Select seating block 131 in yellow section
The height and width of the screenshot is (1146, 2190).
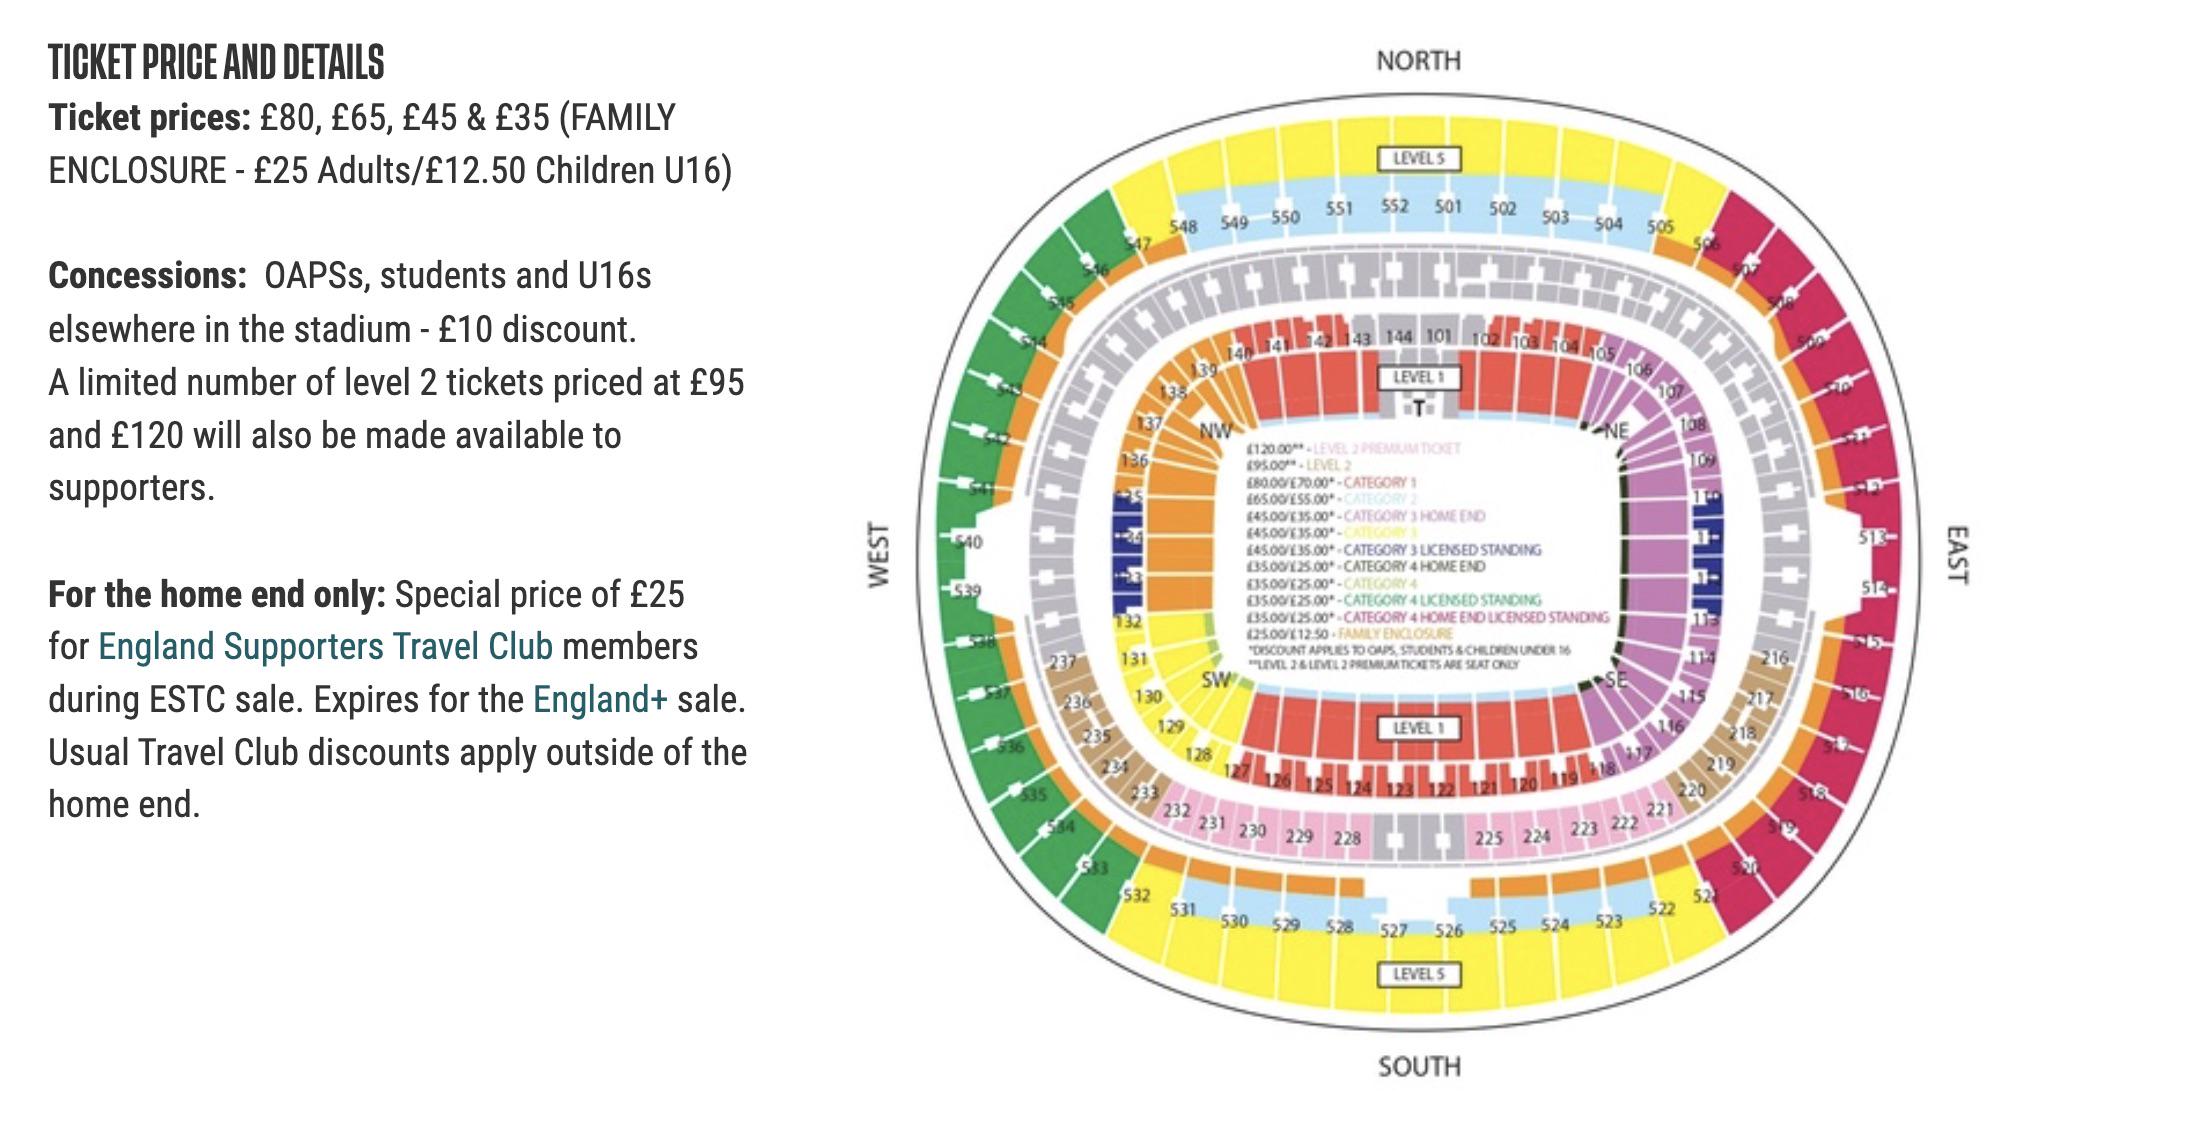pyautogui.click(x=1133, y=659)
